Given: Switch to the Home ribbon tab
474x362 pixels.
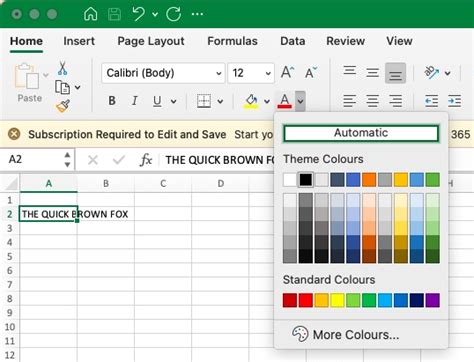Looking at the screenshot, I should 26,41.
